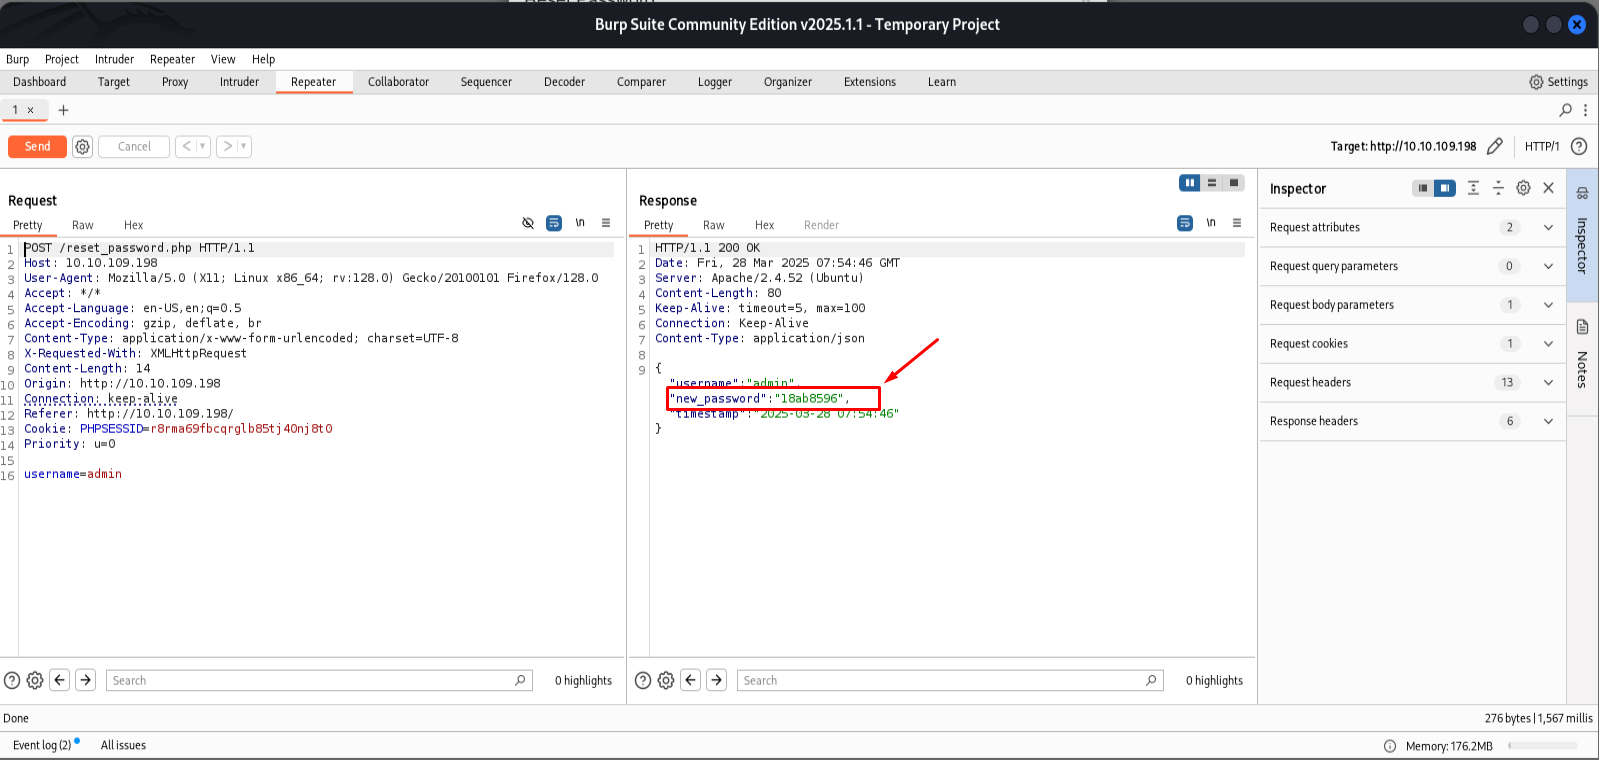Expand all Inspector sections icon
Image resolution: width=1599 pixels, height=760 pixels.
1473,188
